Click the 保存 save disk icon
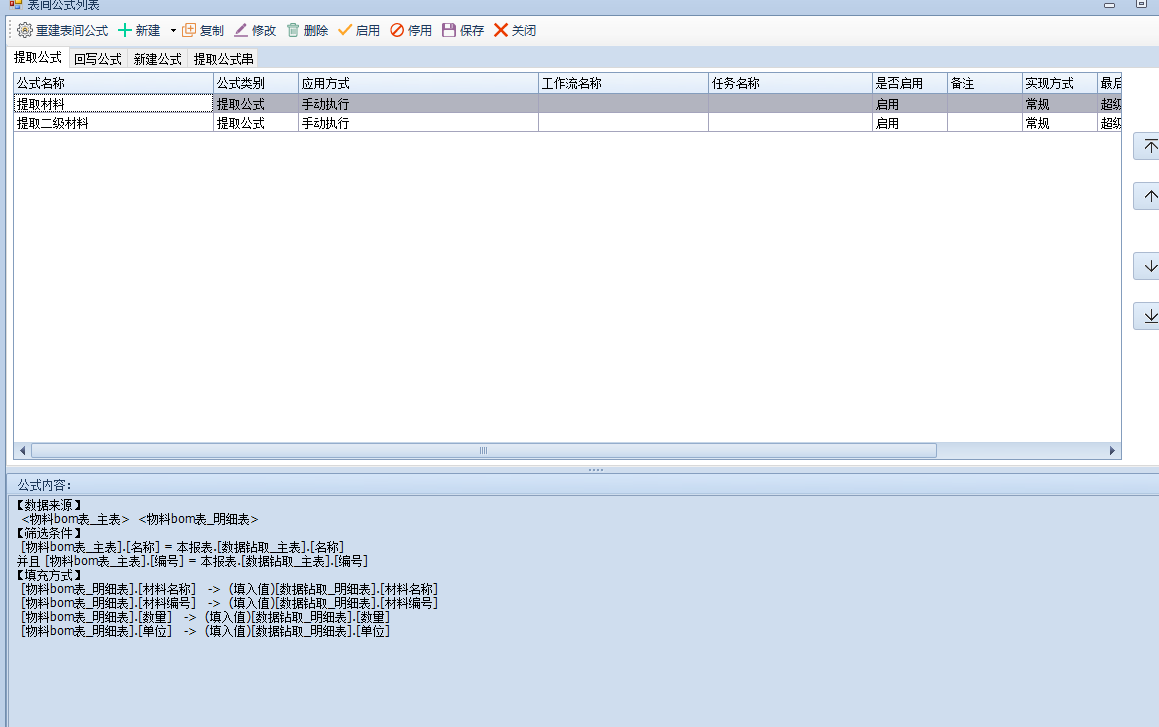 [x=449, y=31]
